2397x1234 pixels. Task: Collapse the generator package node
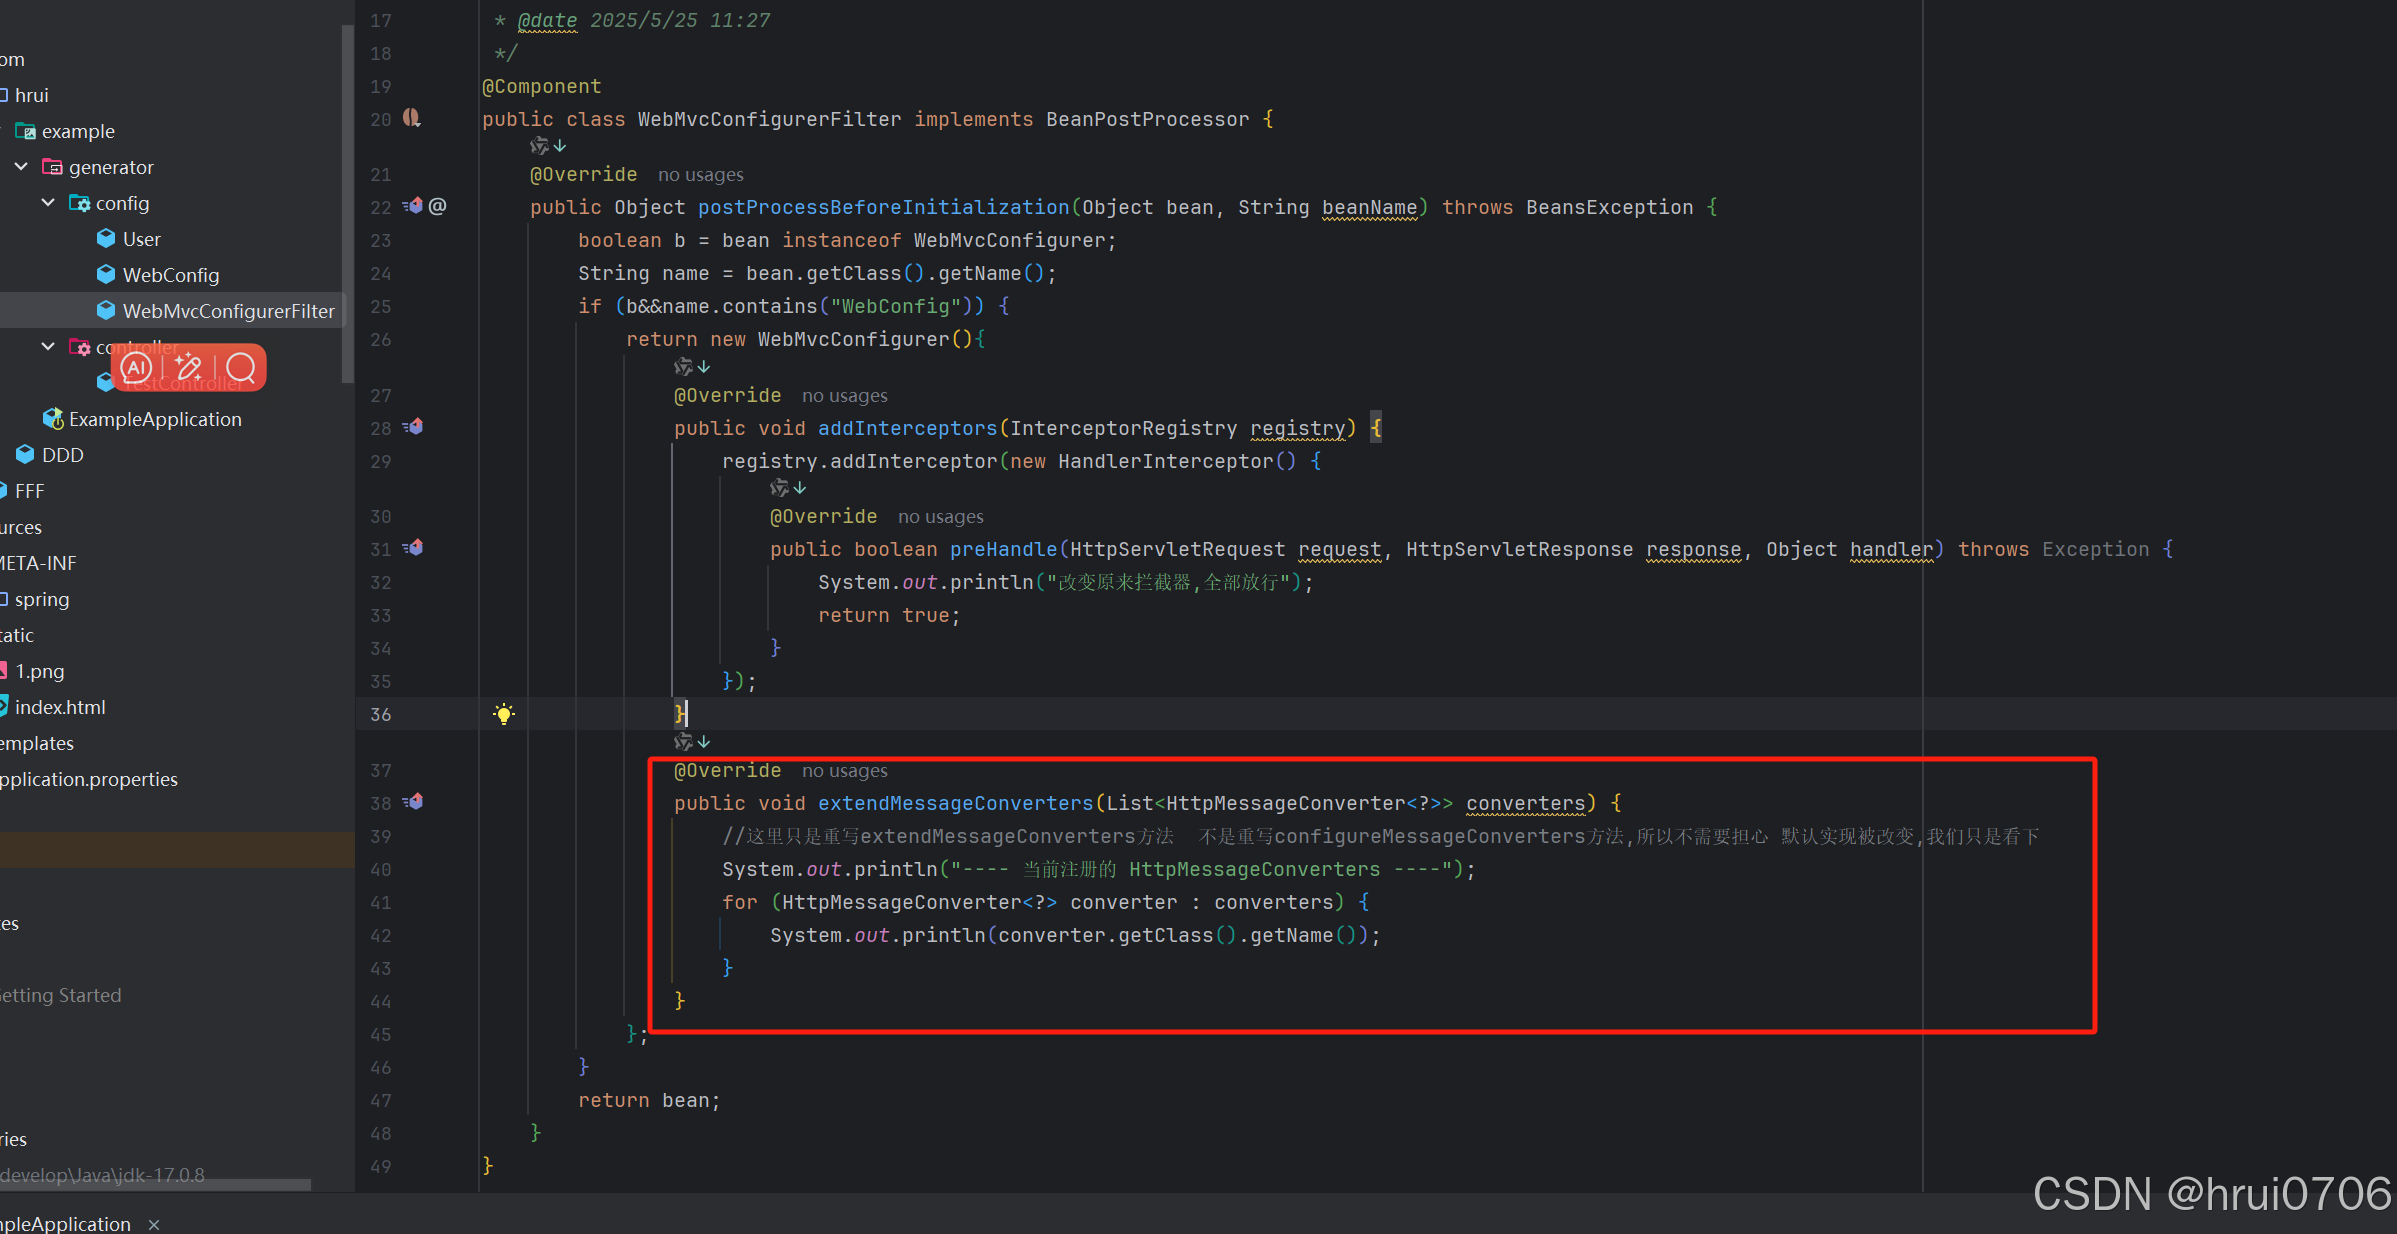[x=21, y=167]
